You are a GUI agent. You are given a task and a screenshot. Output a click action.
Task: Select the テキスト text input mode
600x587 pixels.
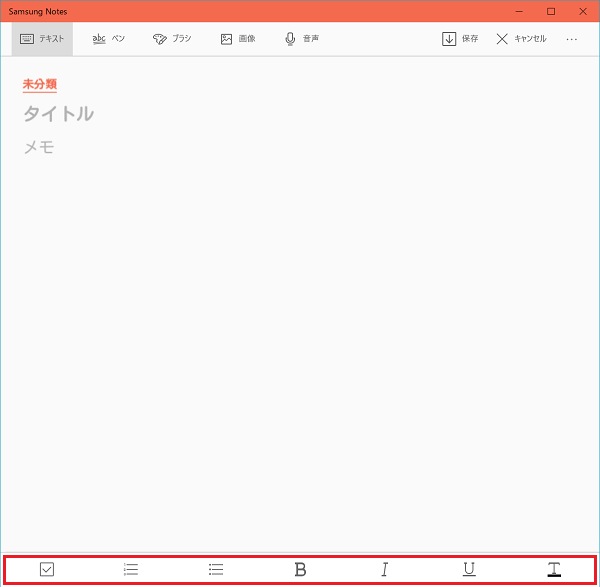point(42,39)
